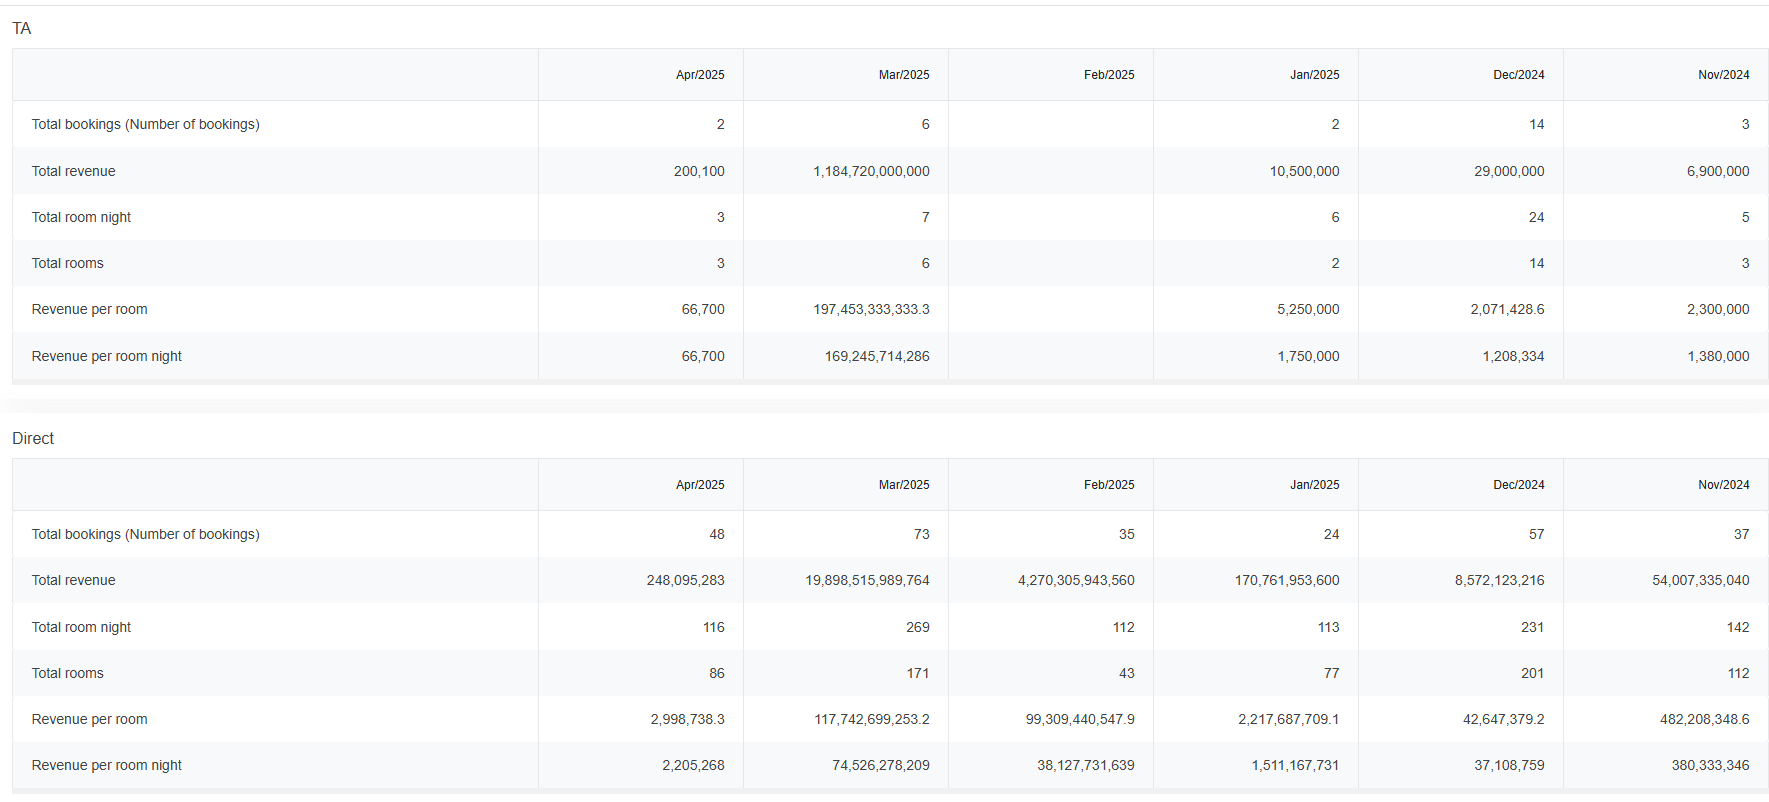Select the 19,898,515,989,764 revenue value

pos(867,580)
